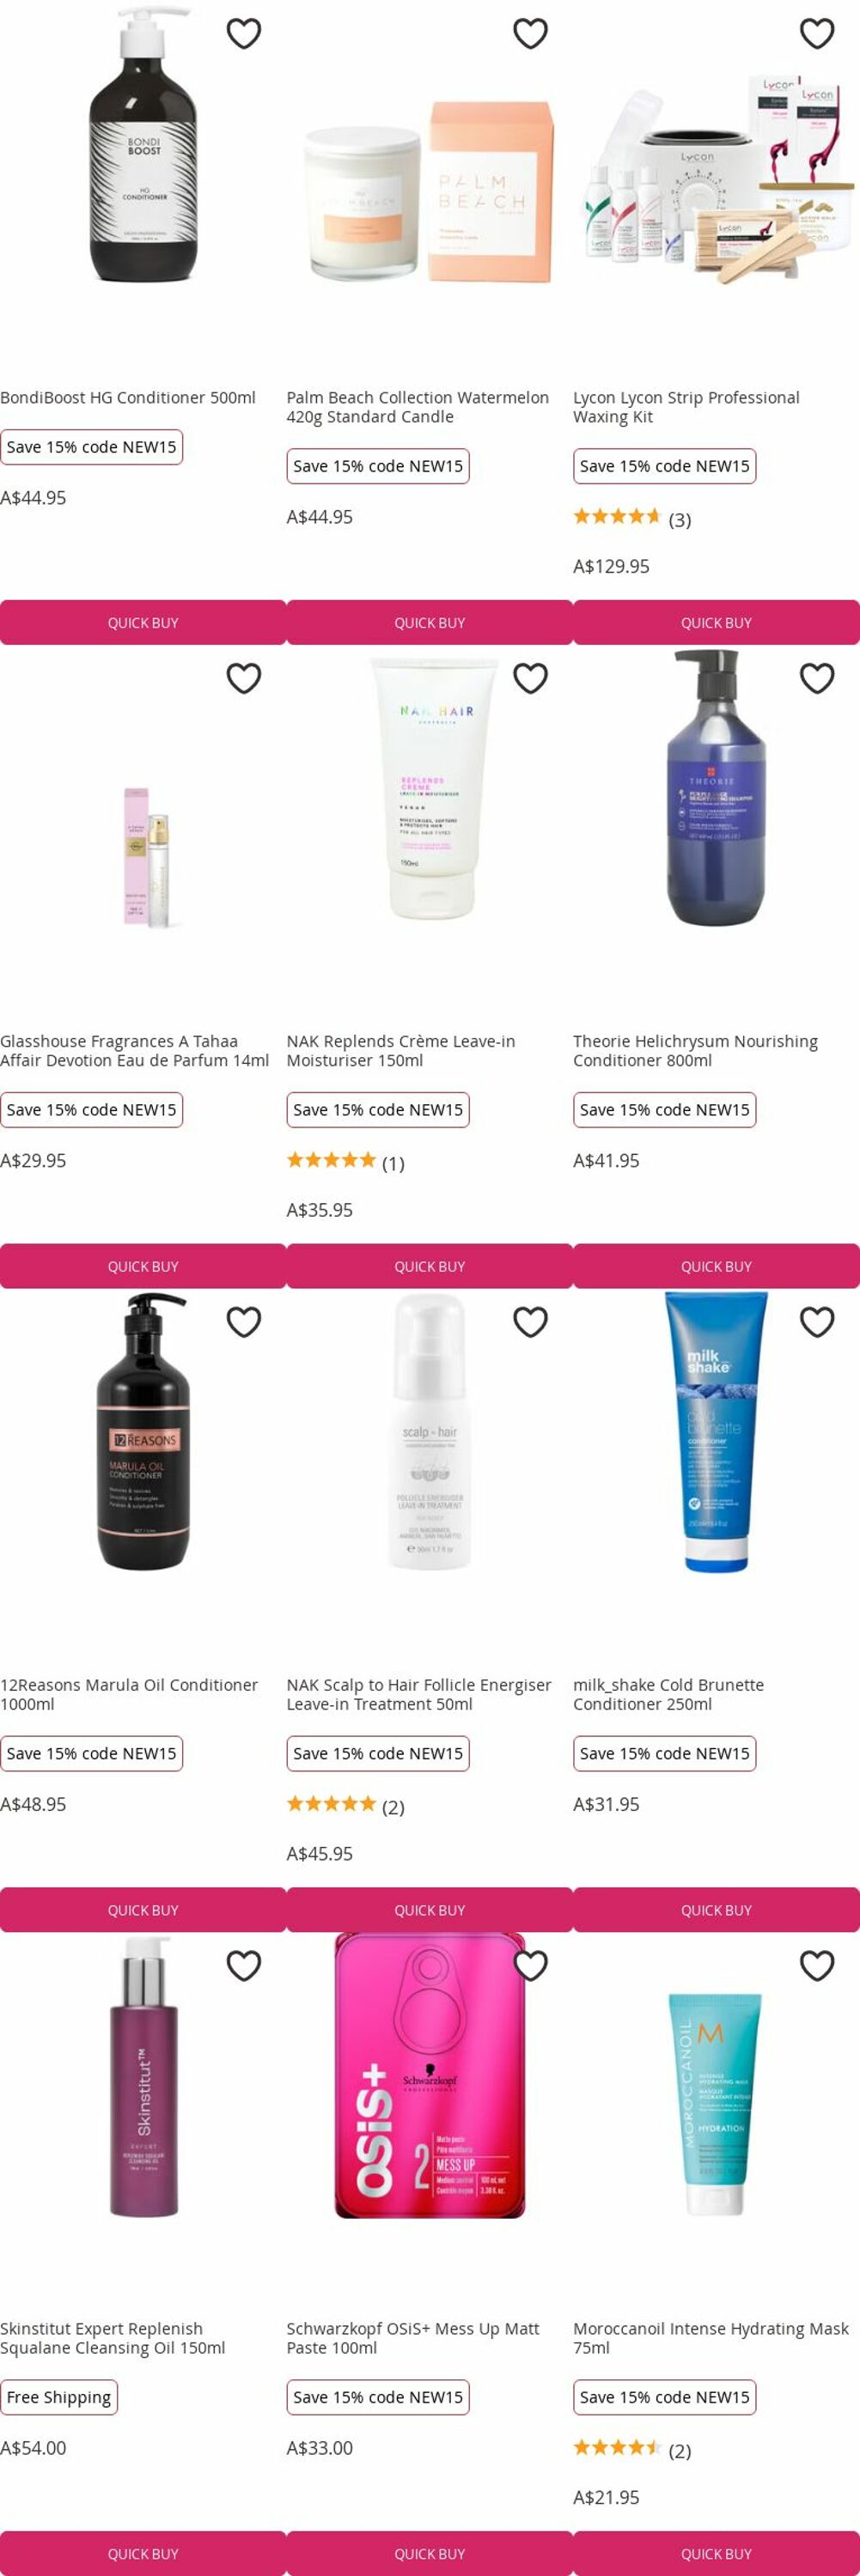
Task: Click heart icon on Lycon Waxing Kit
Action: coord(817,34)
